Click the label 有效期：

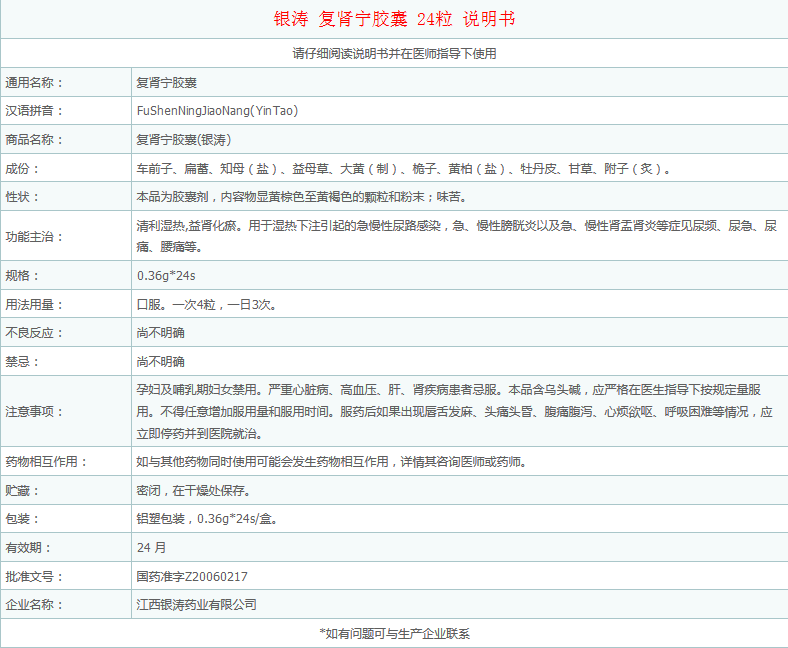pyautogui.click(x=28, y=547)
